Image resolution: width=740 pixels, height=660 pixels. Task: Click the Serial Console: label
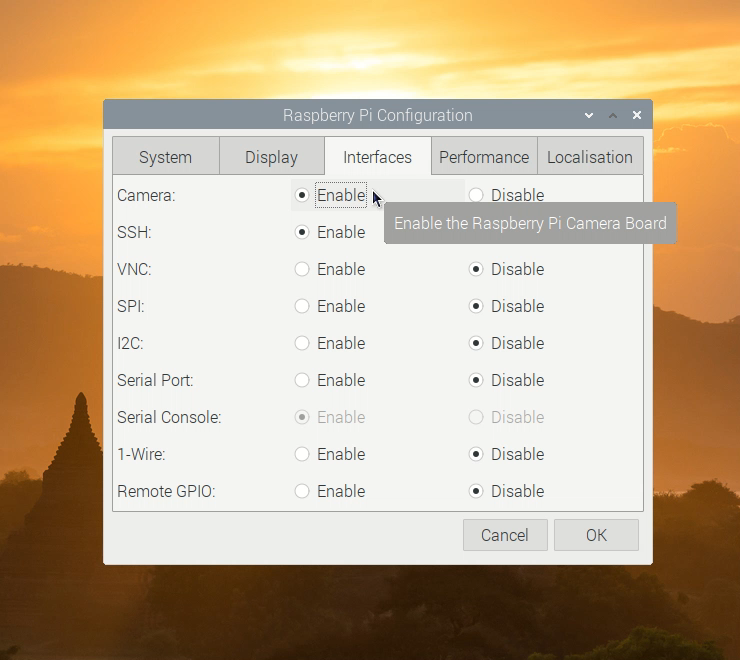[169, 417]
